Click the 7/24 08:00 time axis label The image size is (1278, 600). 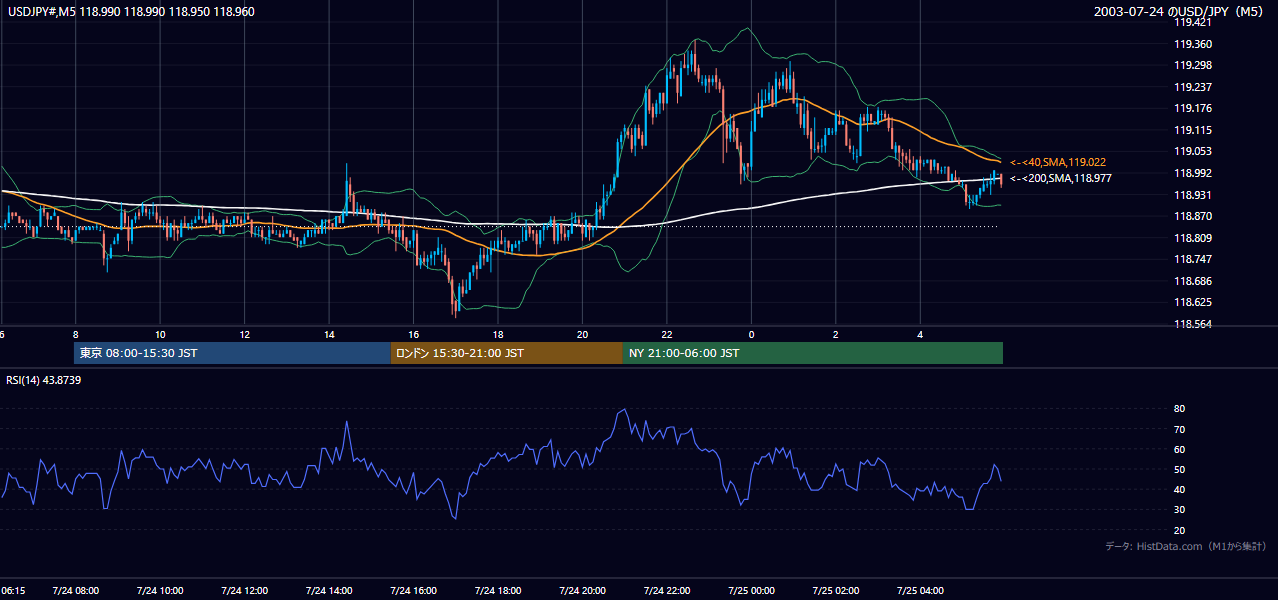click(x=75, y=591)
